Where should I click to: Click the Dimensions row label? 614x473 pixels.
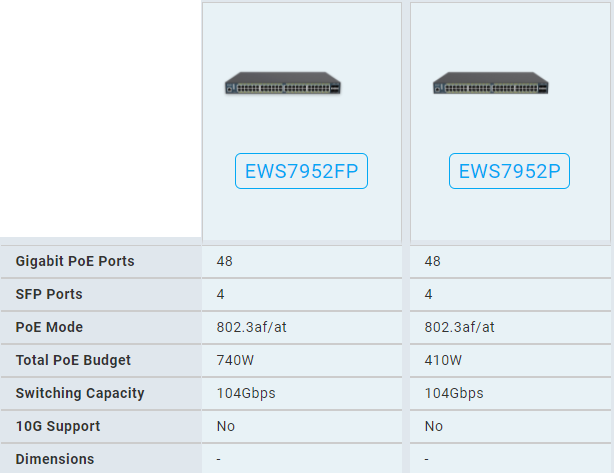click(55, 459)
